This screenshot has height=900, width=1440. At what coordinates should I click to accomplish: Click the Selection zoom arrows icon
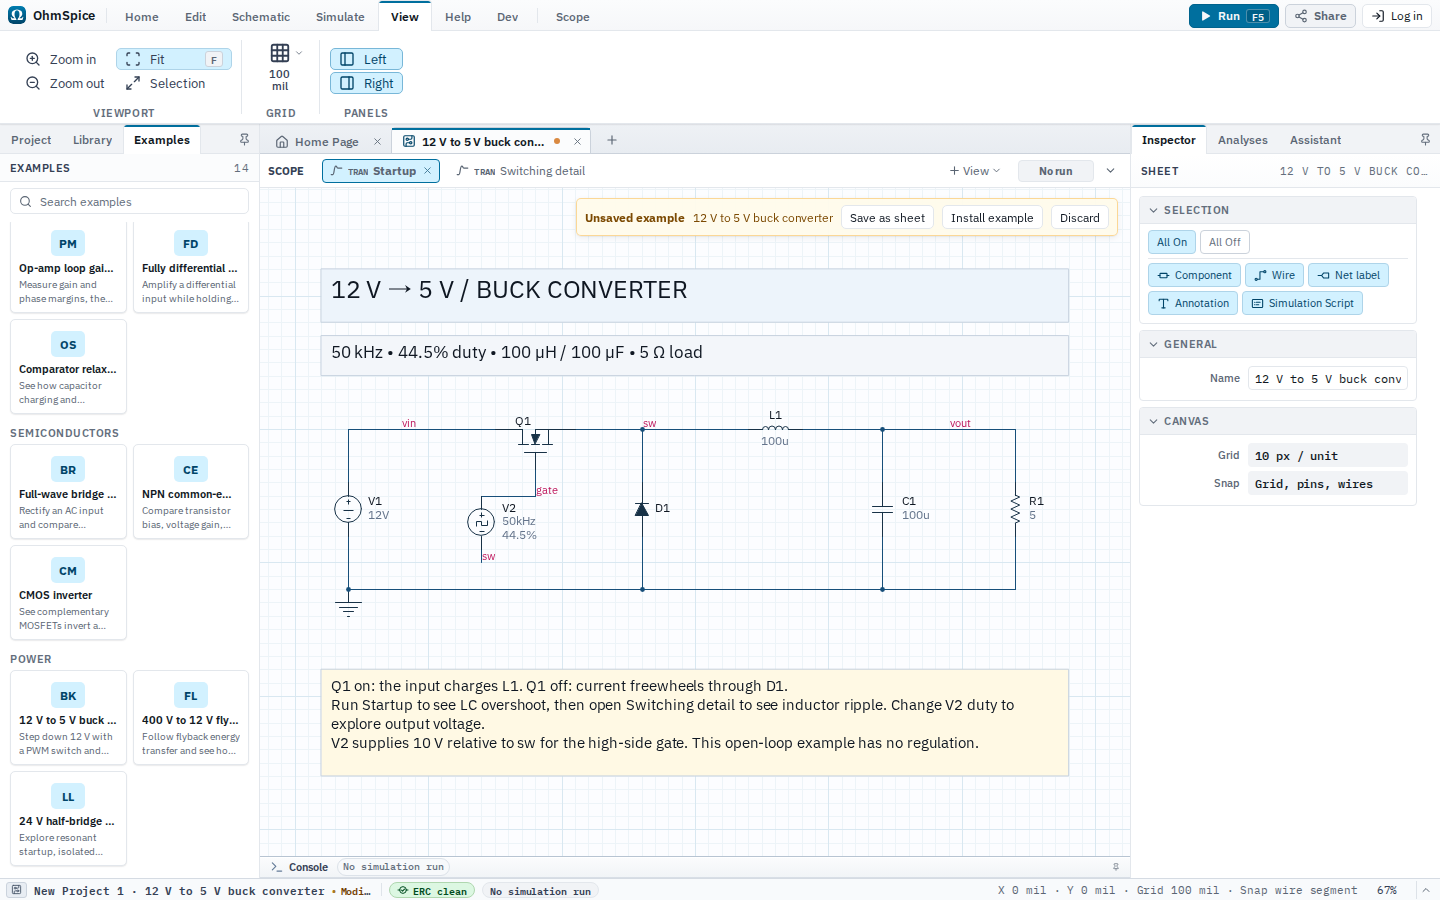pyautogui.click(x=133, y=83)
